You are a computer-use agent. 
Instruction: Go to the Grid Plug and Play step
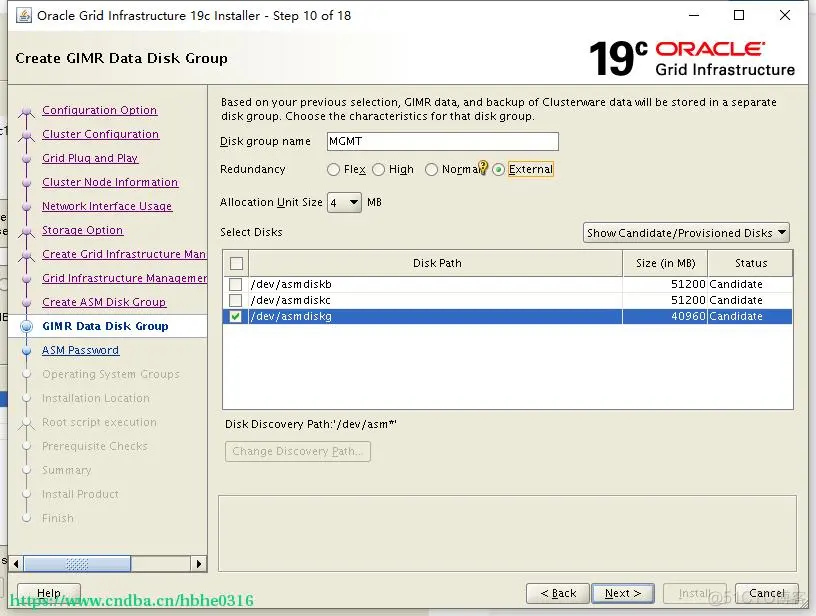coord(90,158)
